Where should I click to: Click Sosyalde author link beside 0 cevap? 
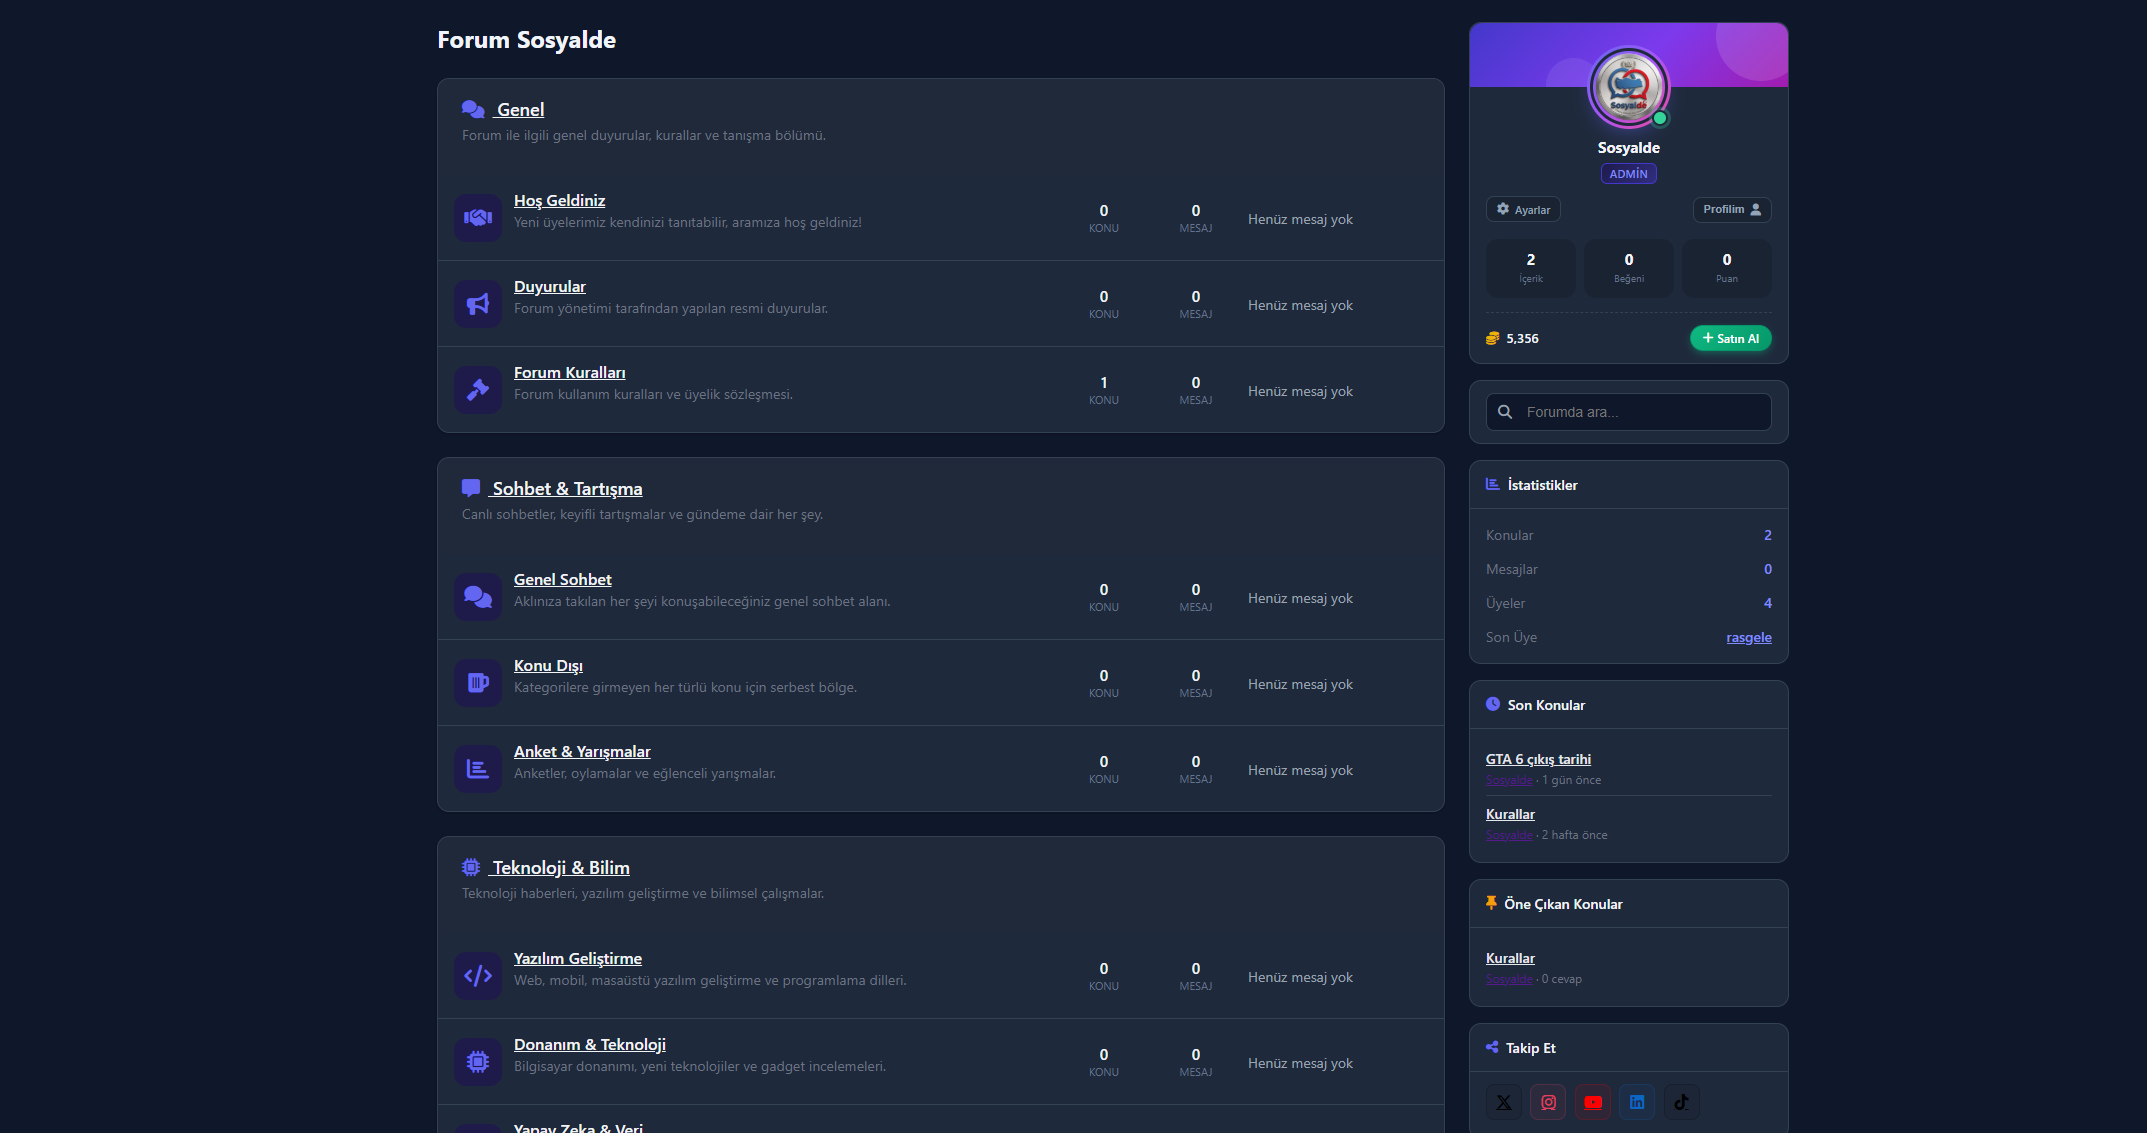click(1509, 979)
